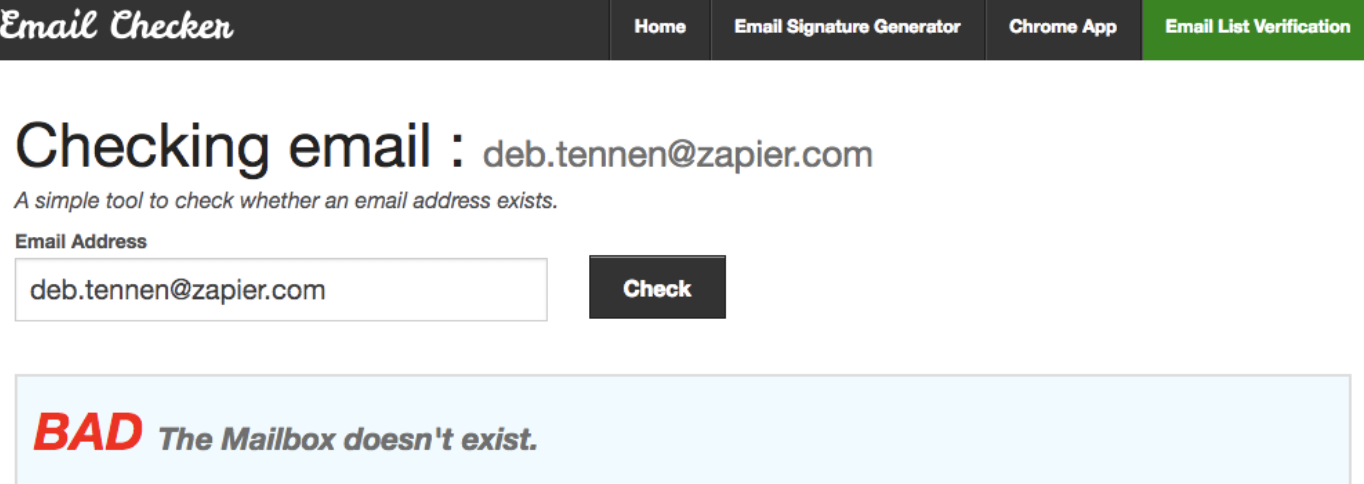Image resolution: width=1364 pixels, height=484 pixels.
Task: Select the gray deb.tennen@zapier.com heading text
Action: coord(677,155)
